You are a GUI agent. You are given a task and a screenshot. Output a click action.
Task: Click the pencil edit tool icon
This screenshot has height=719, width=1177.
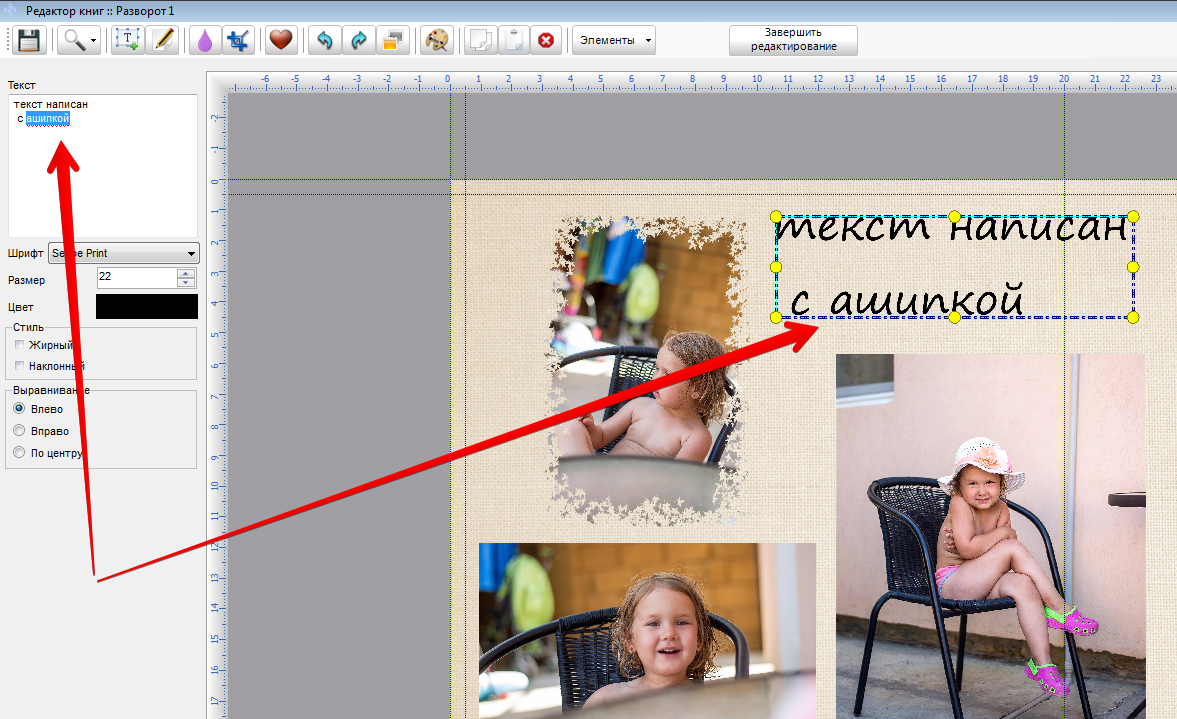point(162,40)
